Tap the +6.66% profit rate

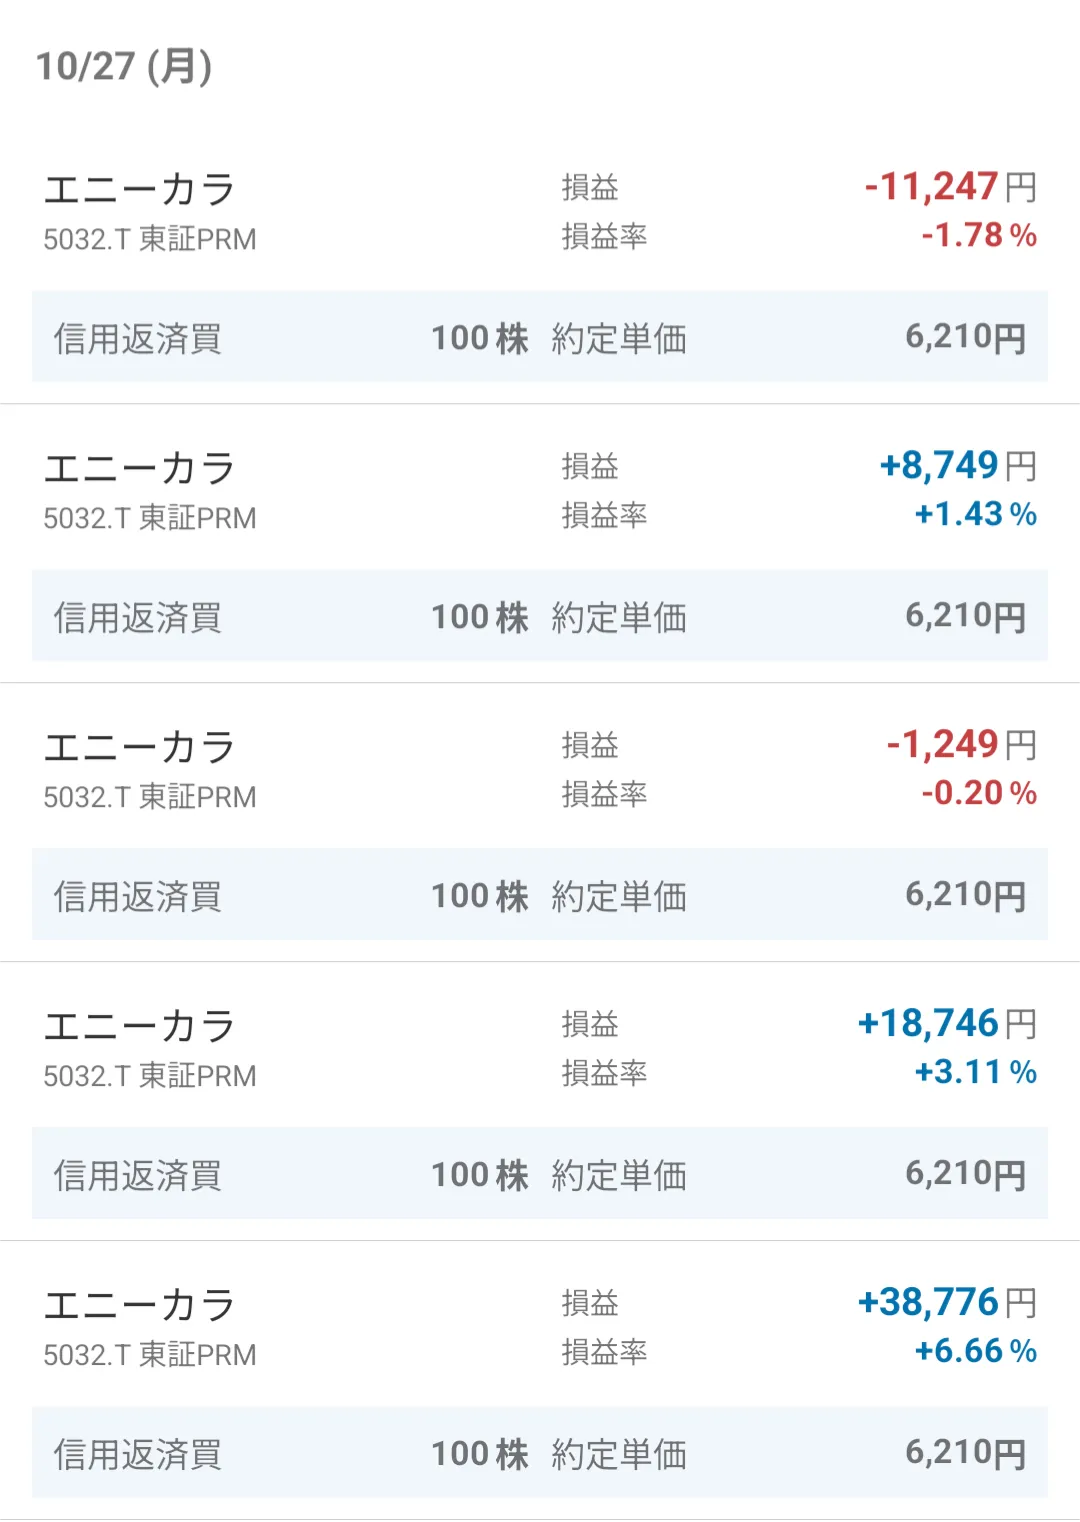pyautogui.click(x=975, y=1352)
